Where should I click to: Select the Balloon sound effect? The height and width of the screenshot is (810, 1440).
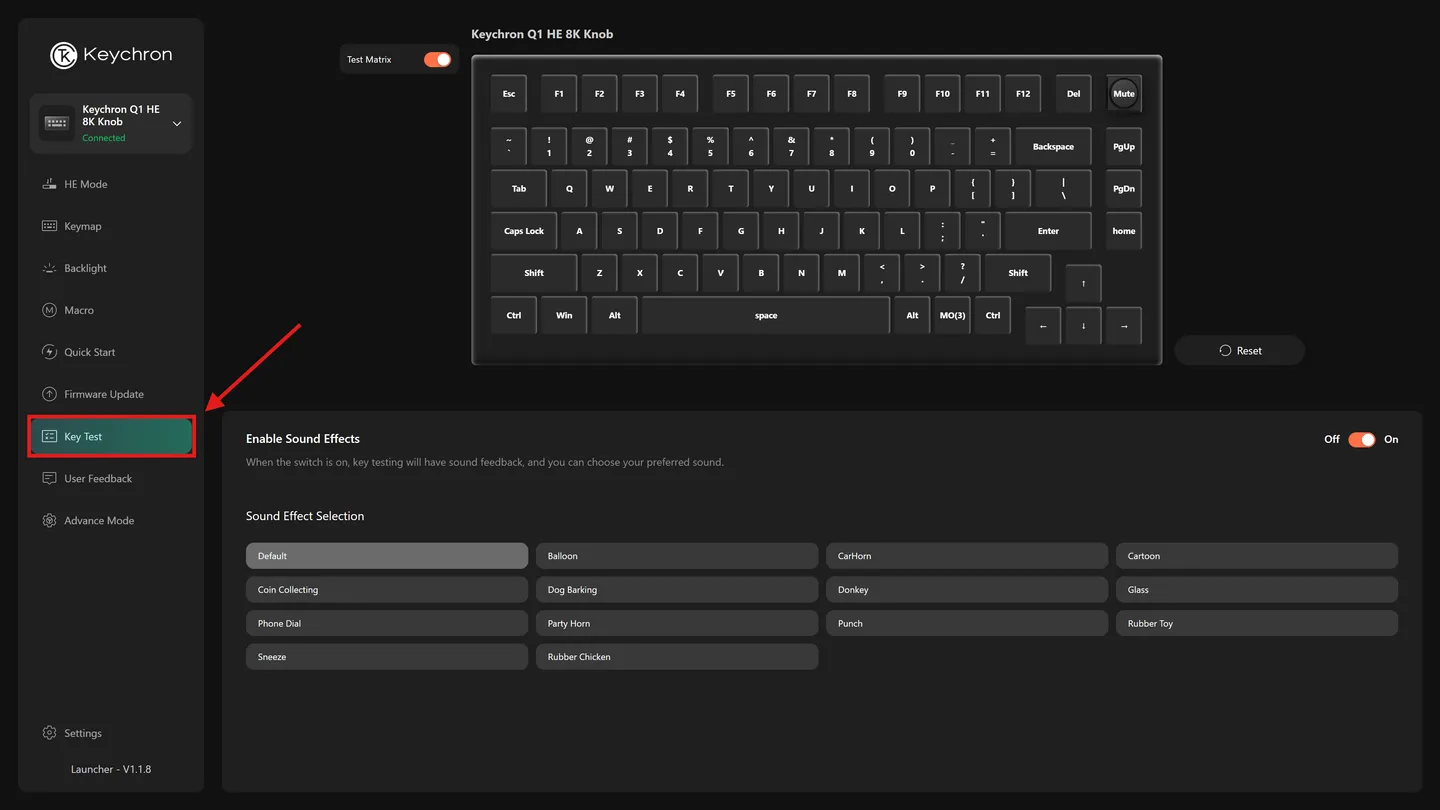[x=677, y=556]
